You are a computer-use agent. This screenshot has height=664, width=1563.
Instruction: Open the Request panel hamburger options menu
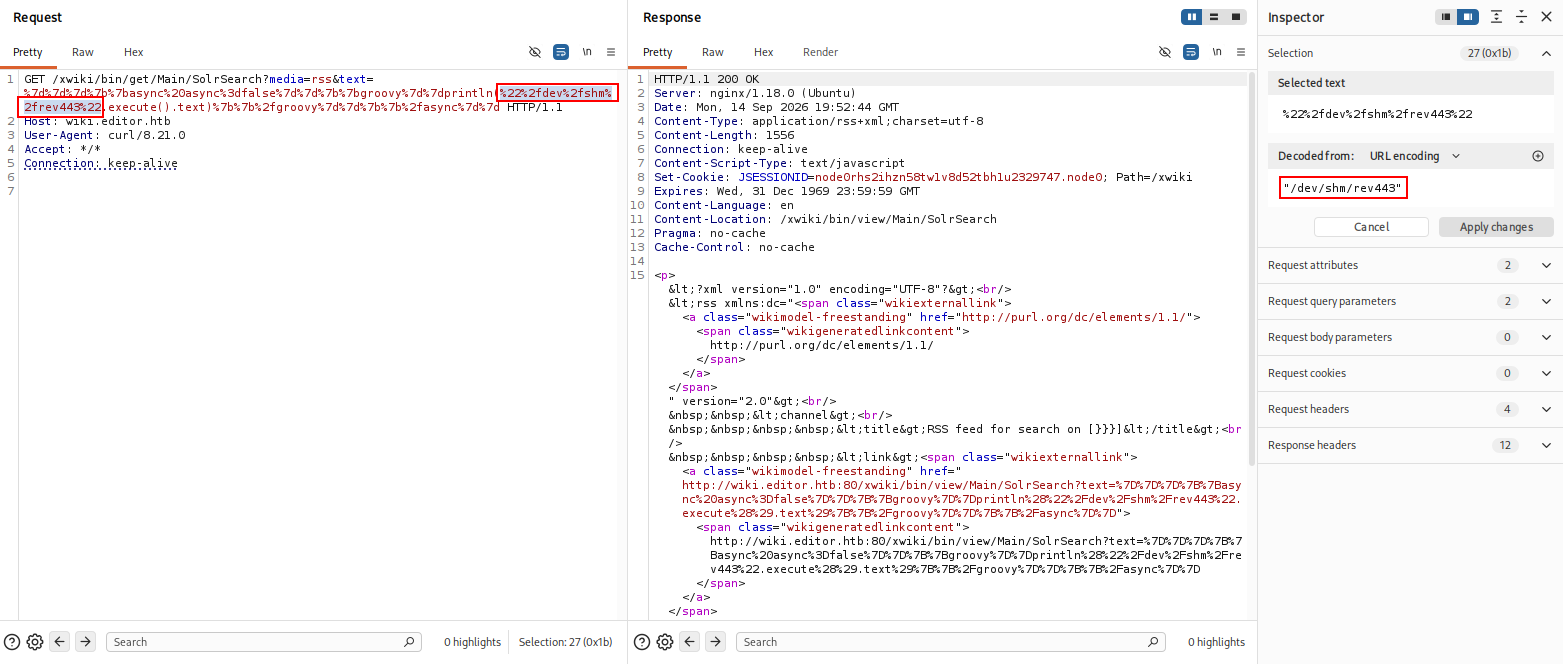(x=610, y=52)
